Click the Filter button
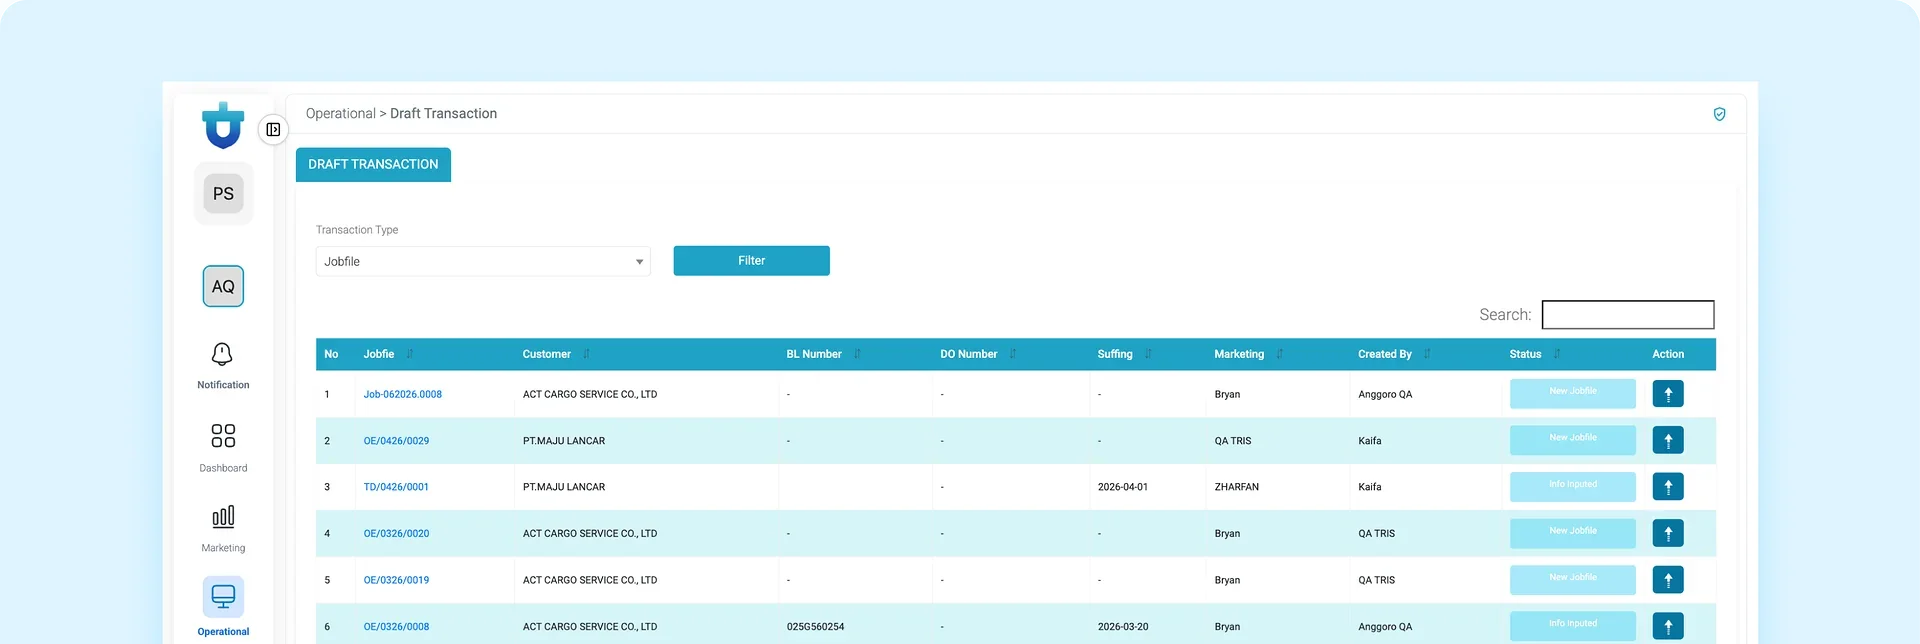The image size is (1920, 644). (x=751, y=261)
